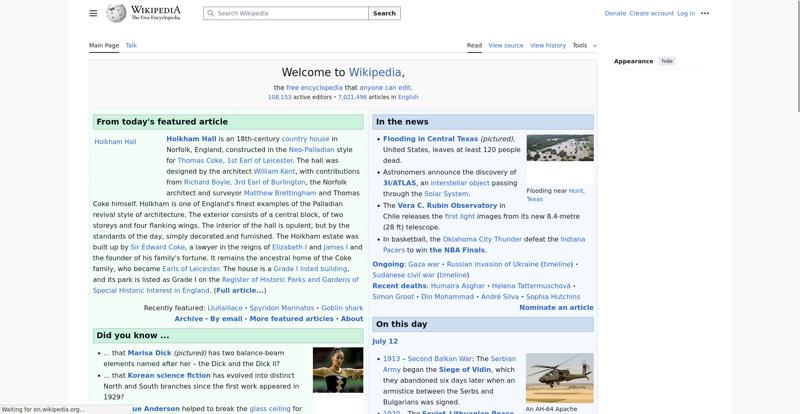The width and height of the screenshot is (800, 414).
Task: Click the search magnifier icon
Action: point(210,13)
